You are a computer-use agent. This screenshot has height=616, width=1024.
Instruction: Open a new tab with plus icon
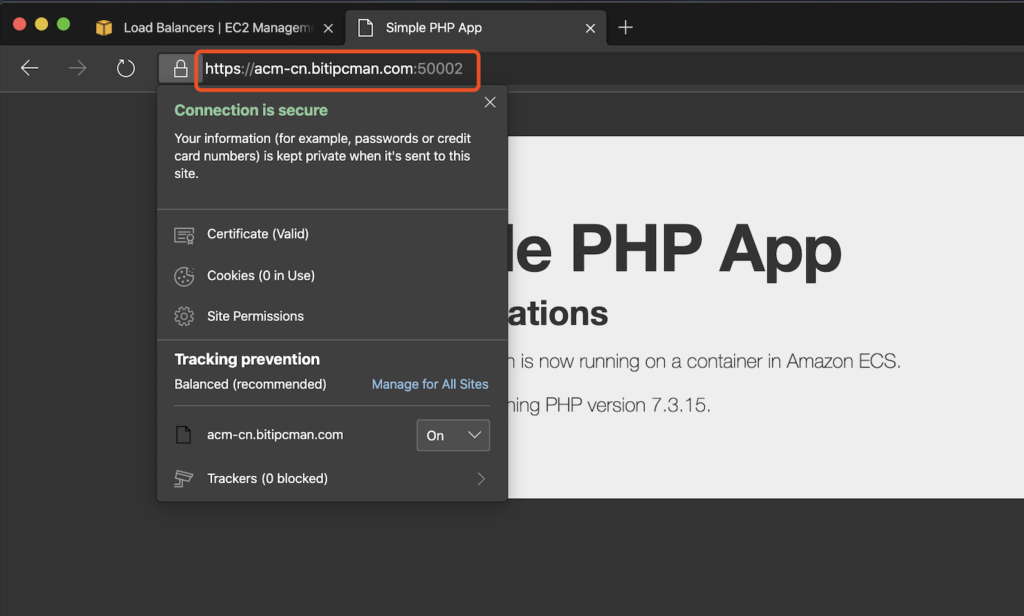click(626, 27)
